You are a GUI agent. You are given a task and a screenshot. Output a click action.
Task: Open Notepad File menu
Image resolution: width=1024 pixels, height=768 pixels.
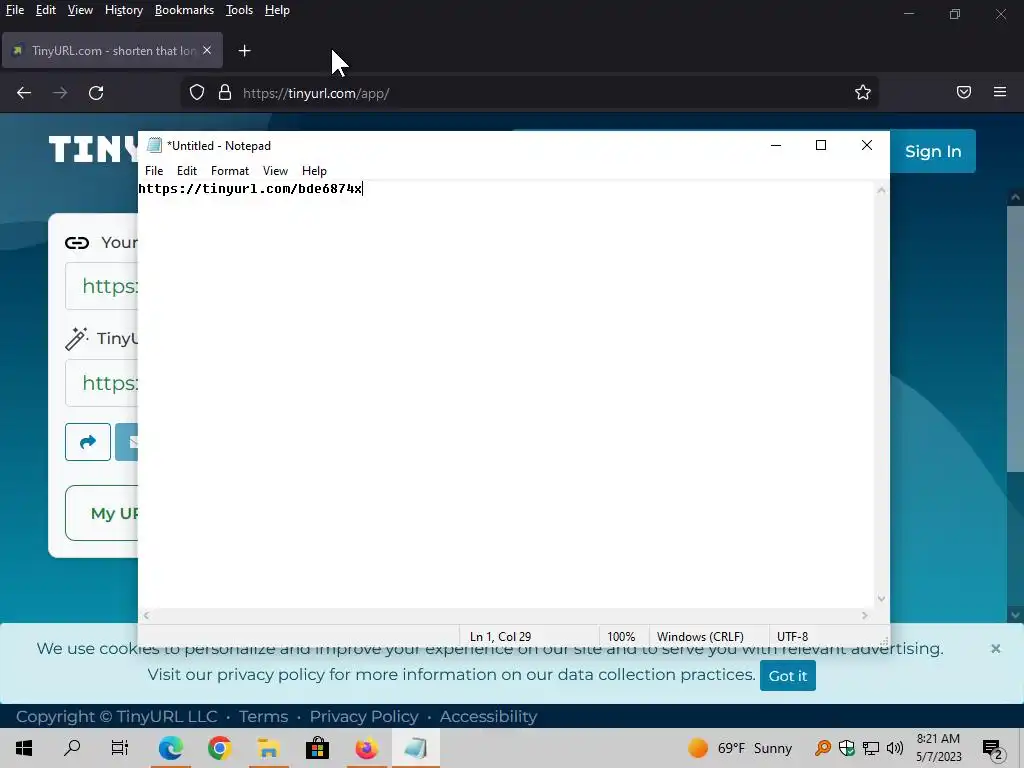(154, 170)
